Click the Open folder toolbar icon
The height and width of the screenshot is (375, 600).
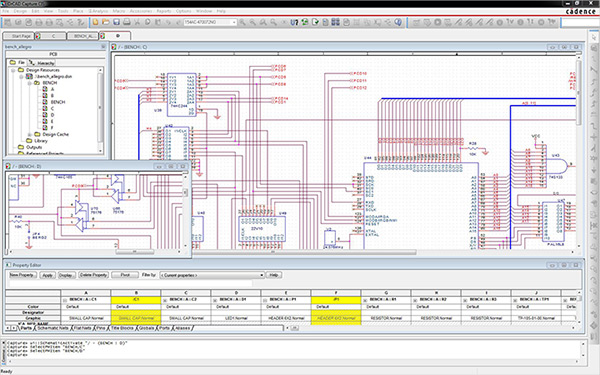click(x=106, y=22)
